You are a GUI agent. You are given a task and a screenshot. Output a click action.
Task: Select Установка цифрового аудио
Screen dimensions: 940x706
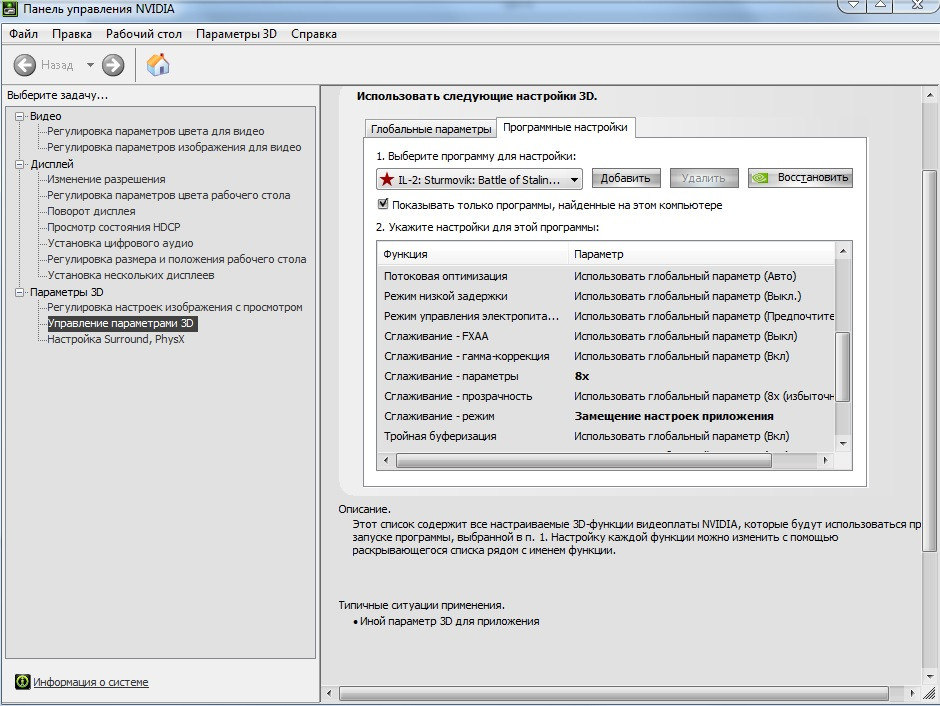coord(120,243)
